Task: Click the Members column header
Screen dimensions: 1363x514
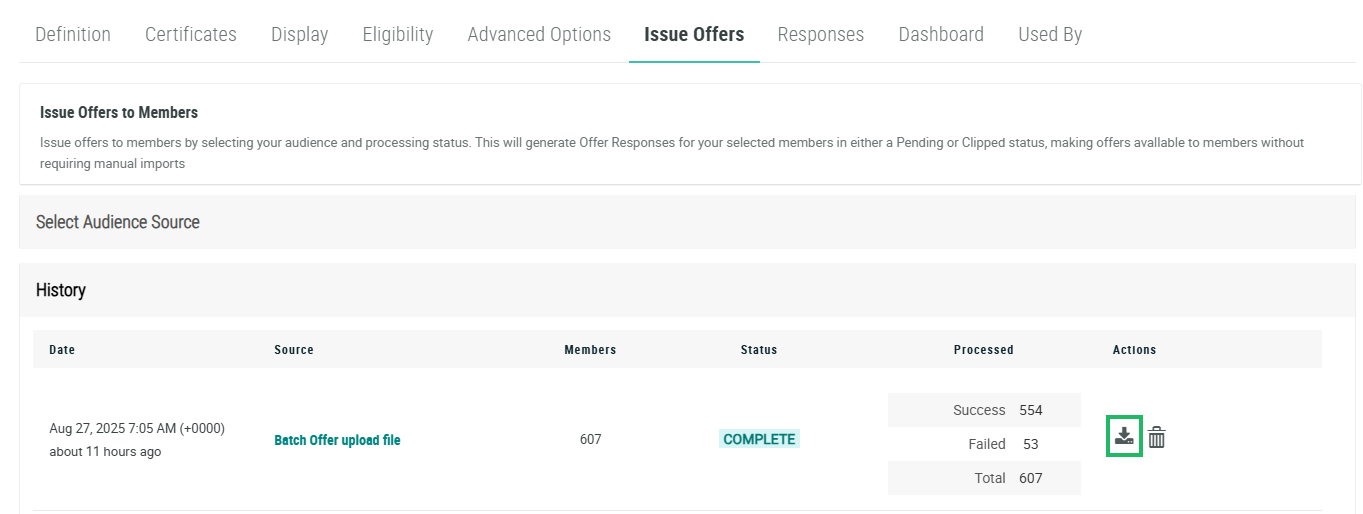Action: (590, 350)
